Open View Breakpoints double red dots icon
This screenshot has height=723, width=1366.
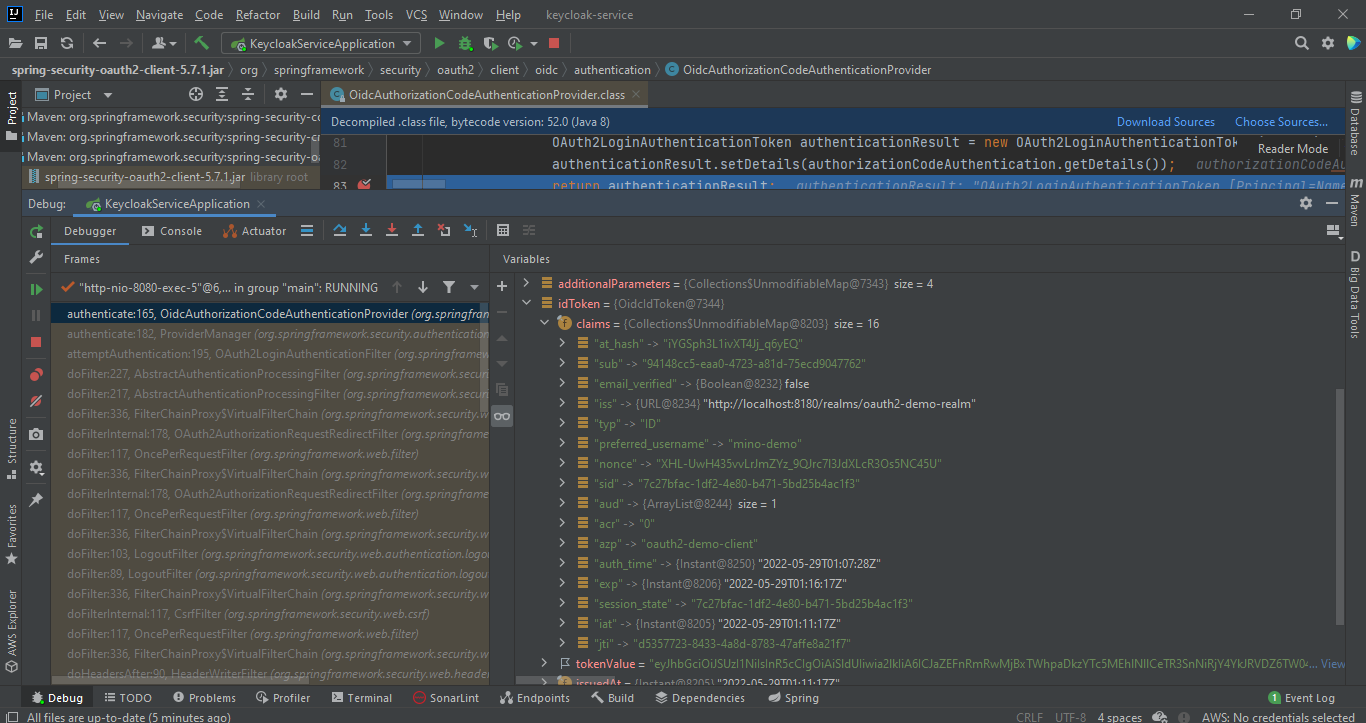point(36,375)
